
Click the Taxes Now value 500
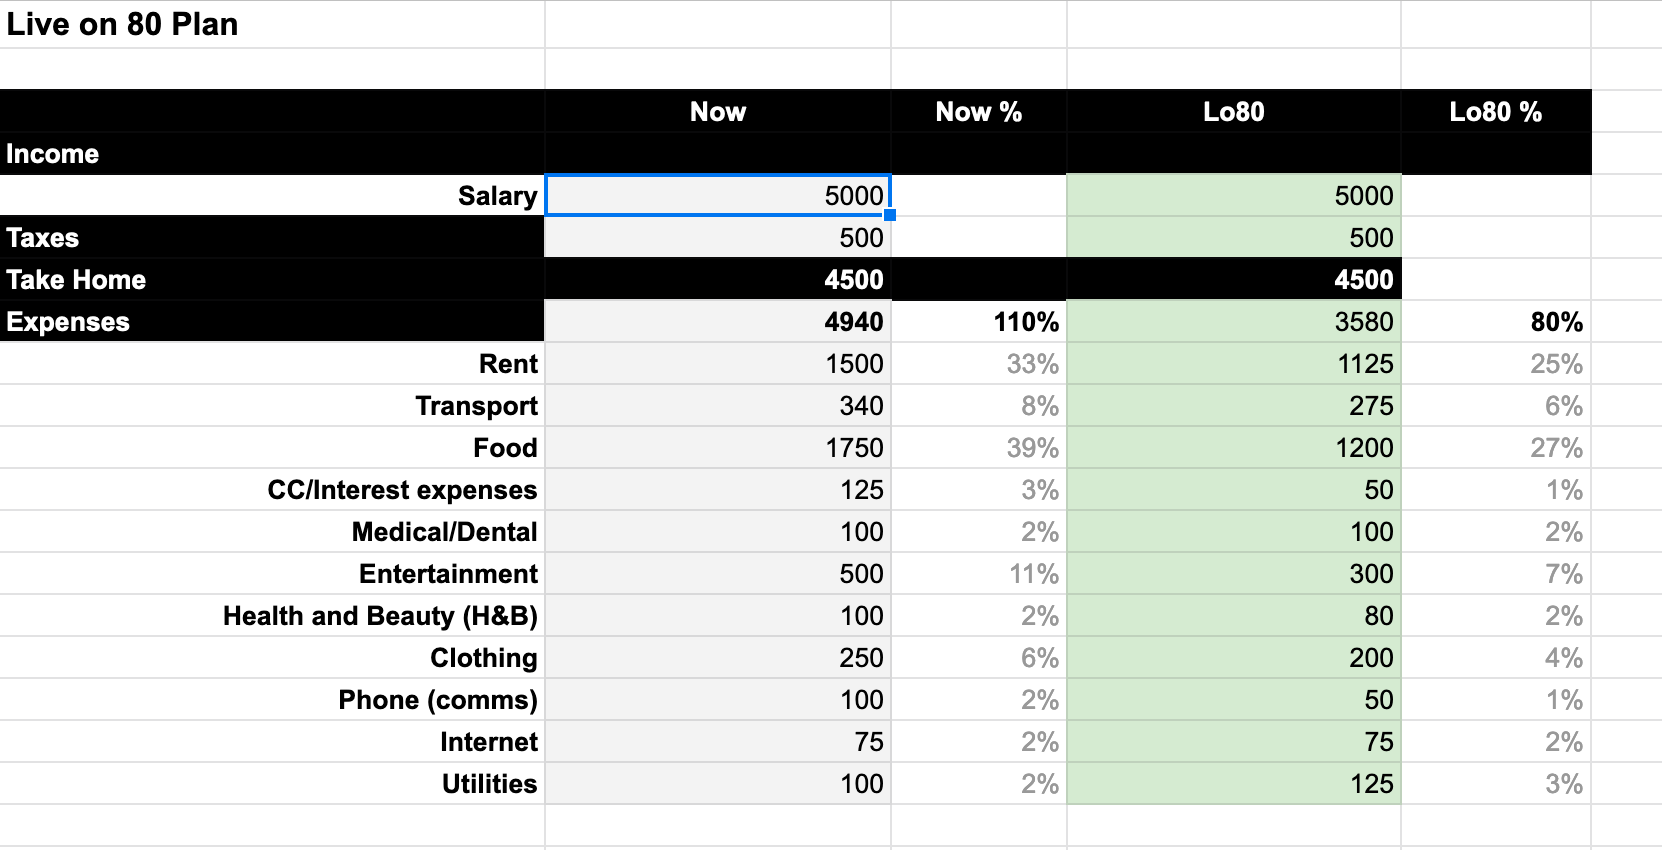[x=718, y=238]
